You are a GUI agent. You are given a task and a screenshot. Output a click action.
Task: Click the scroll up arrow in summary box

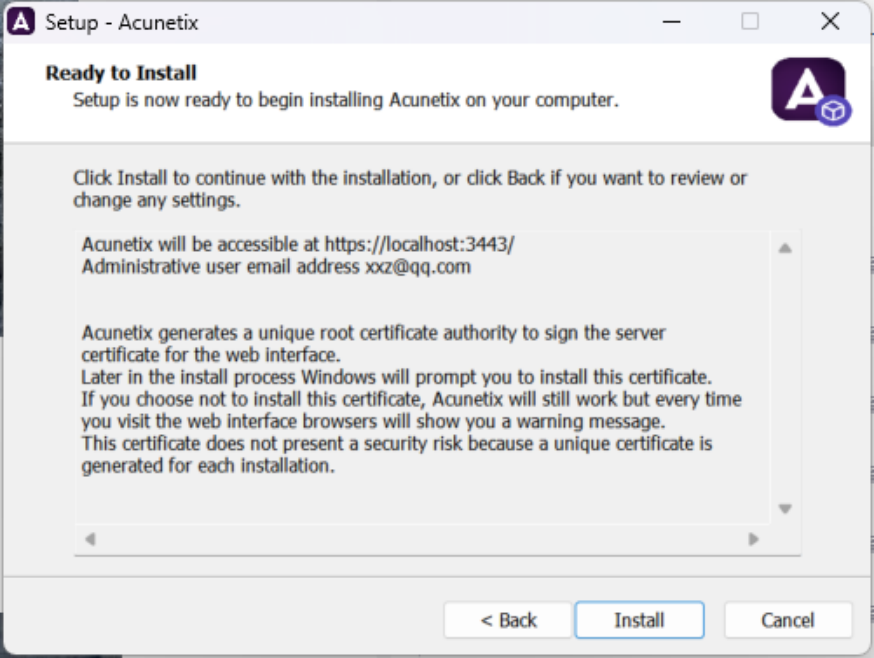785,248
